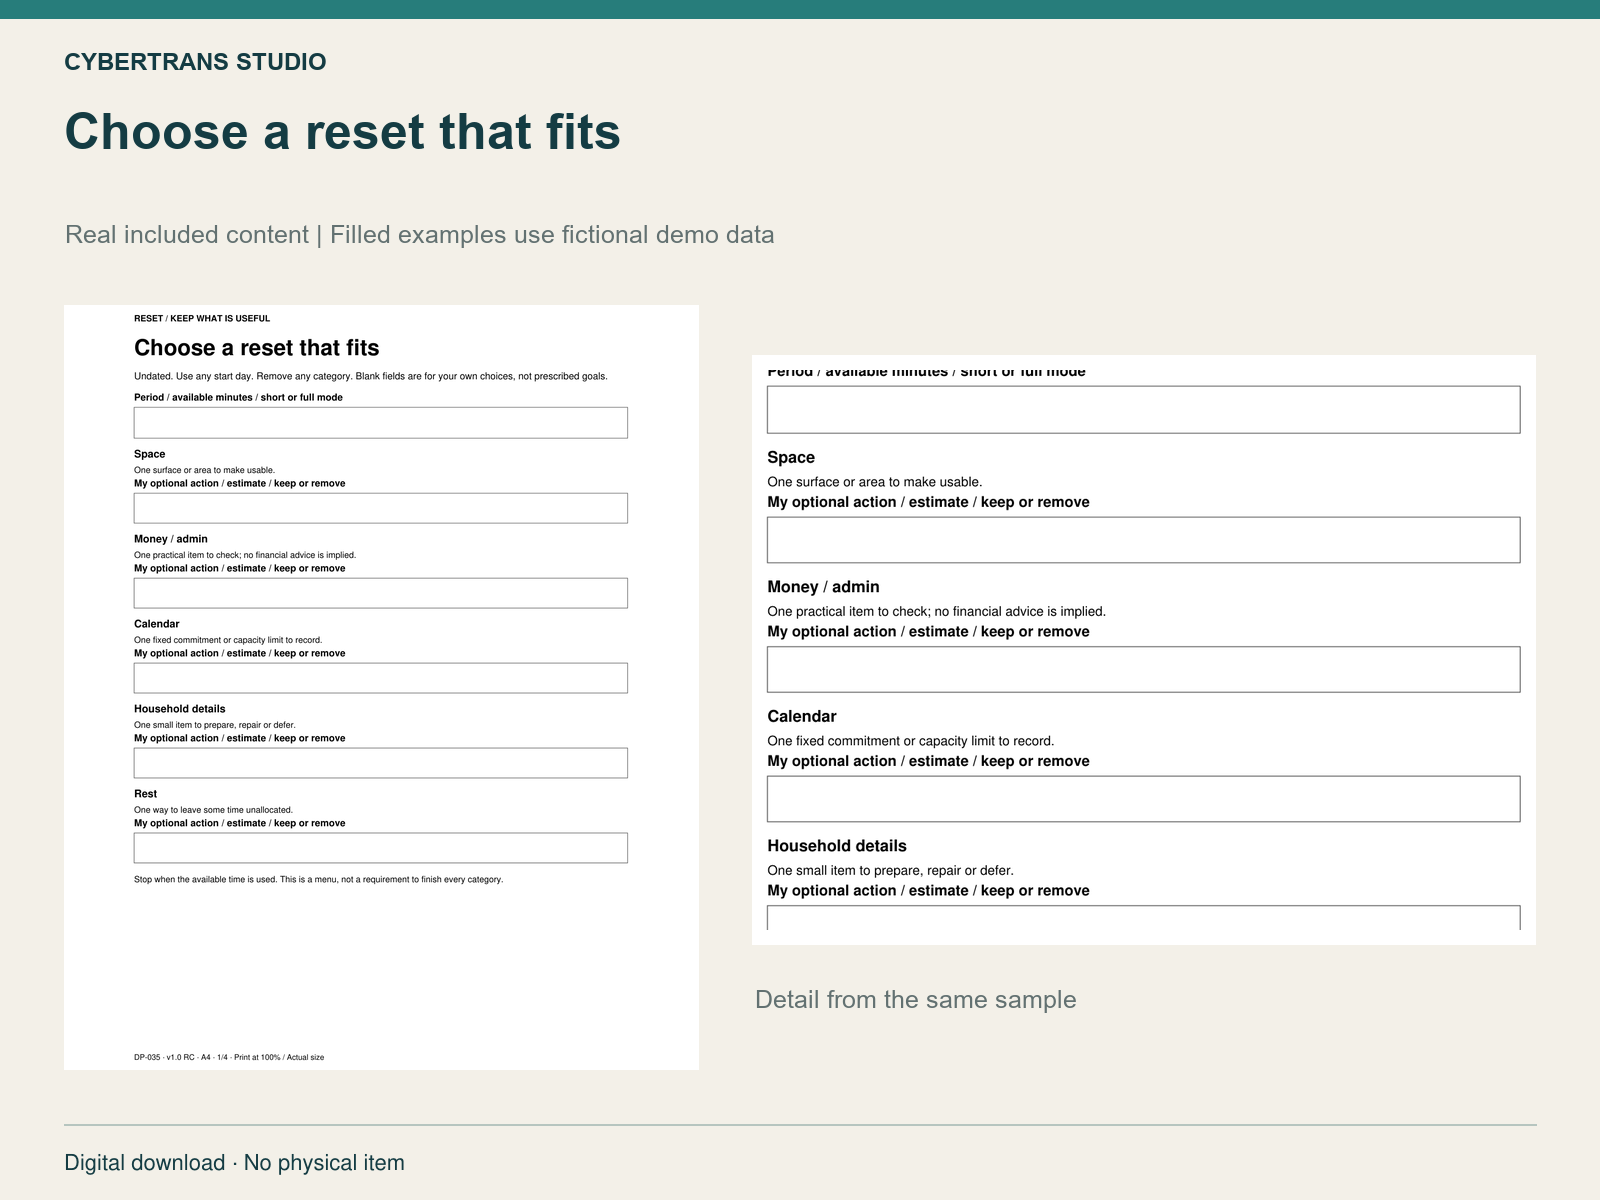Viewport: 1600px width, 1200px height.
Task: Click the partially visible Household details field in detail
Action: pos(1144,918)
